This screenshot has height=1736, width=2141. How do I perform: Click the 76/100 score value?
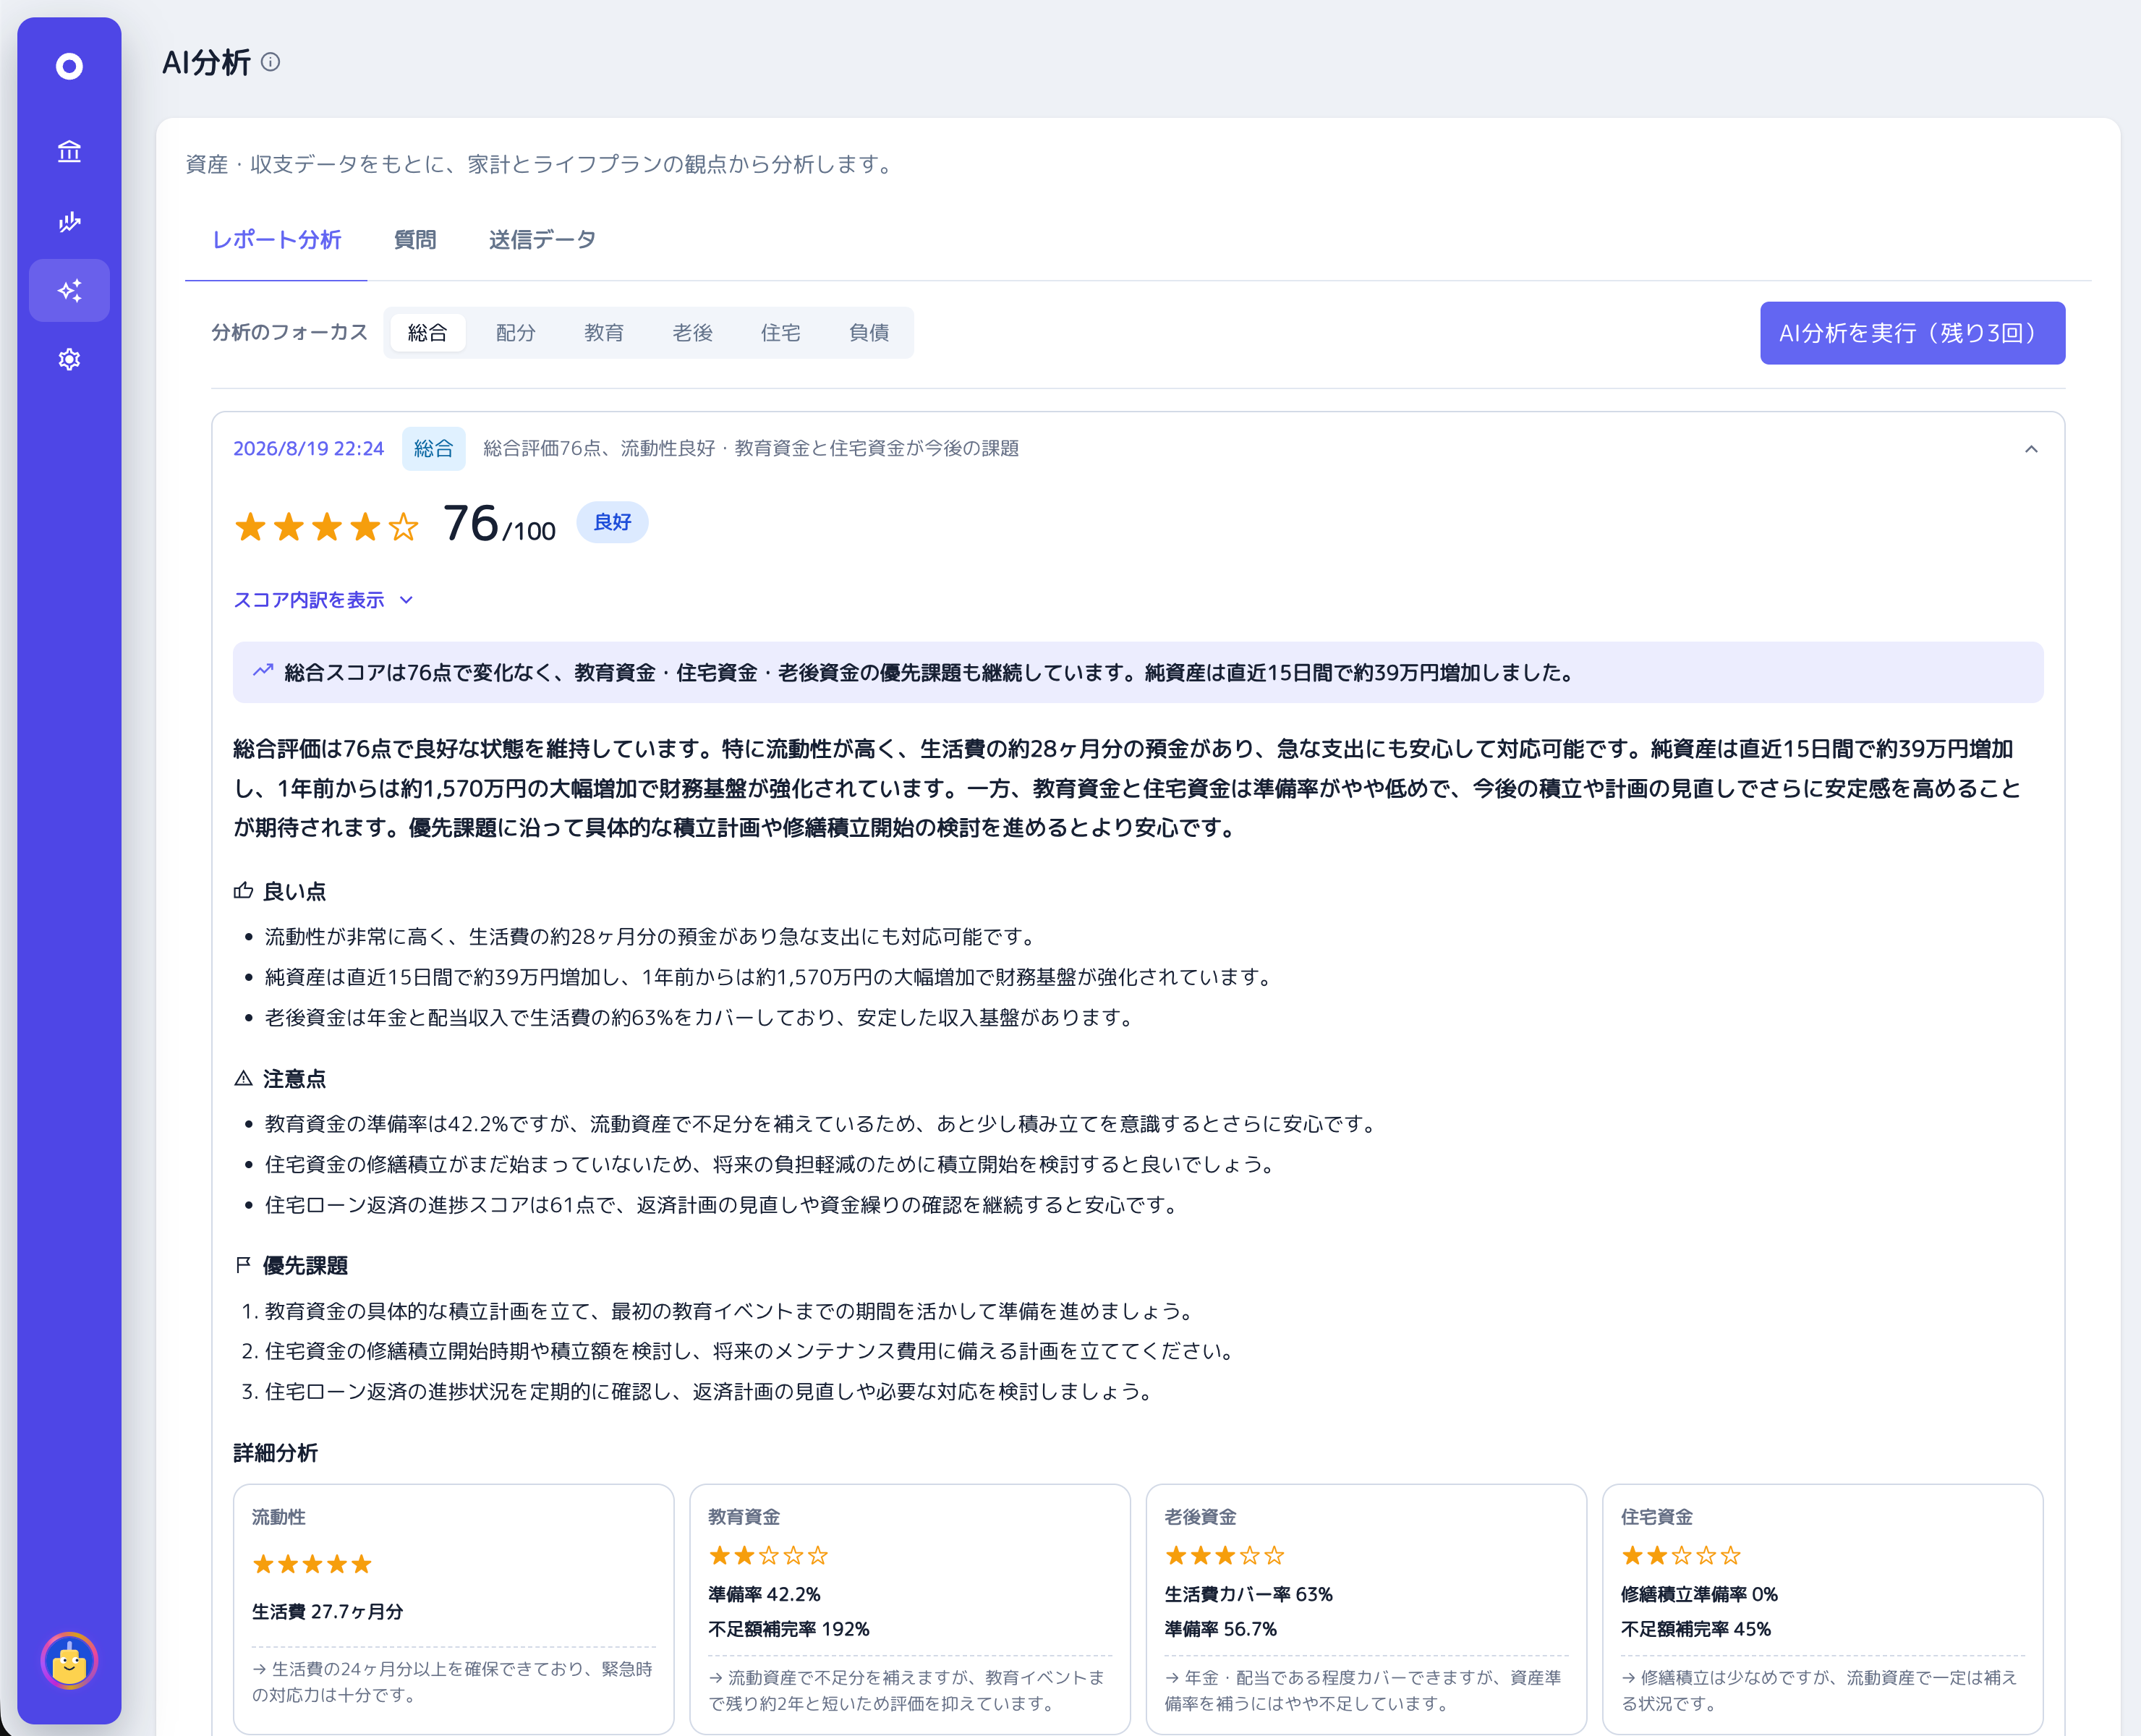point(499,524)
